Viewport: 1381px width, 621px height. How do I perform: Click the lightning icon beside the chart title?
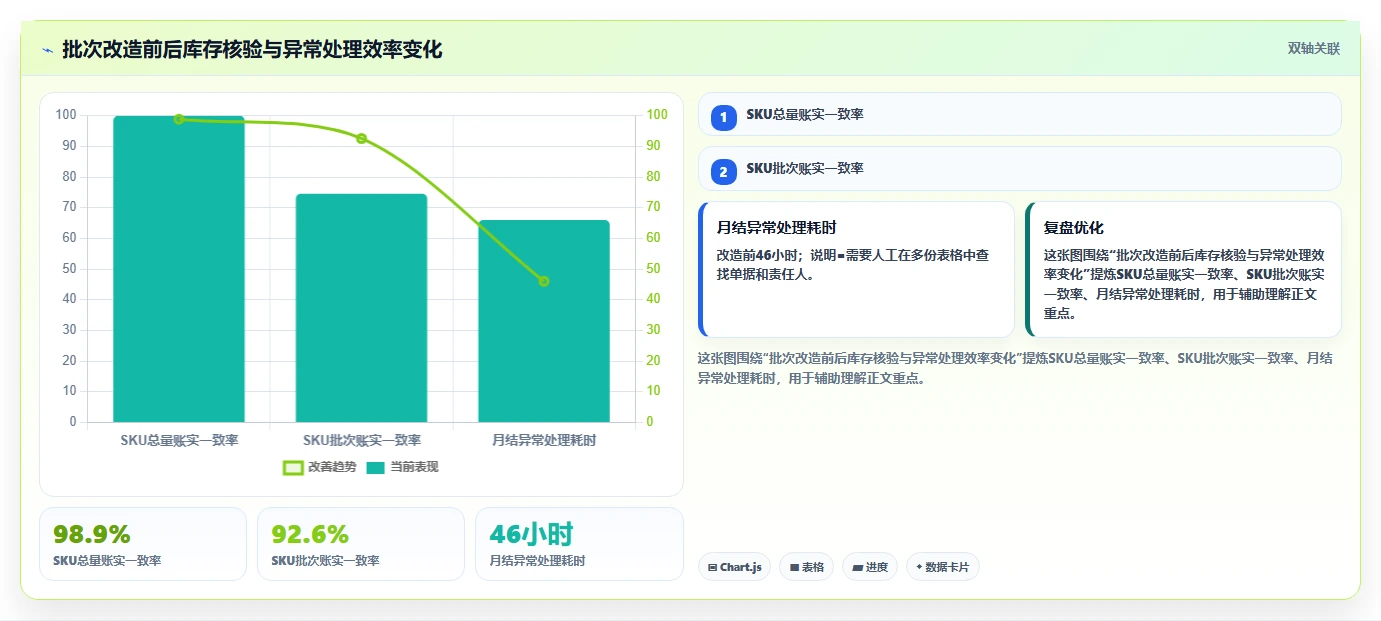coord(47,50)
